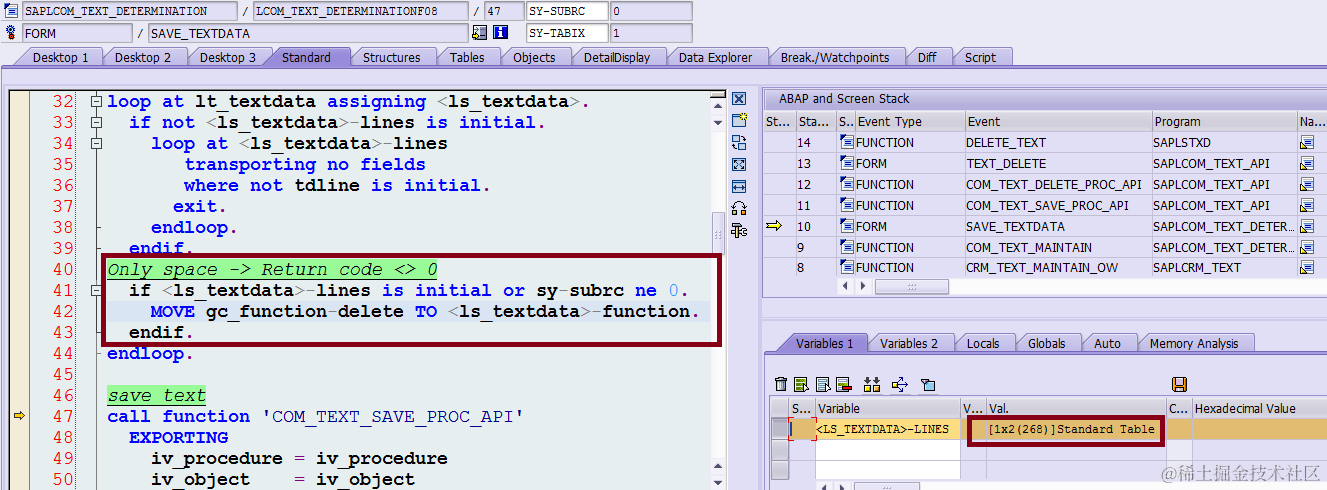Image resolution: width=1327 pixels, height=490 pixels.
Task: Click the yellow blocks arrows icon
Action: (x=872, y=384)
